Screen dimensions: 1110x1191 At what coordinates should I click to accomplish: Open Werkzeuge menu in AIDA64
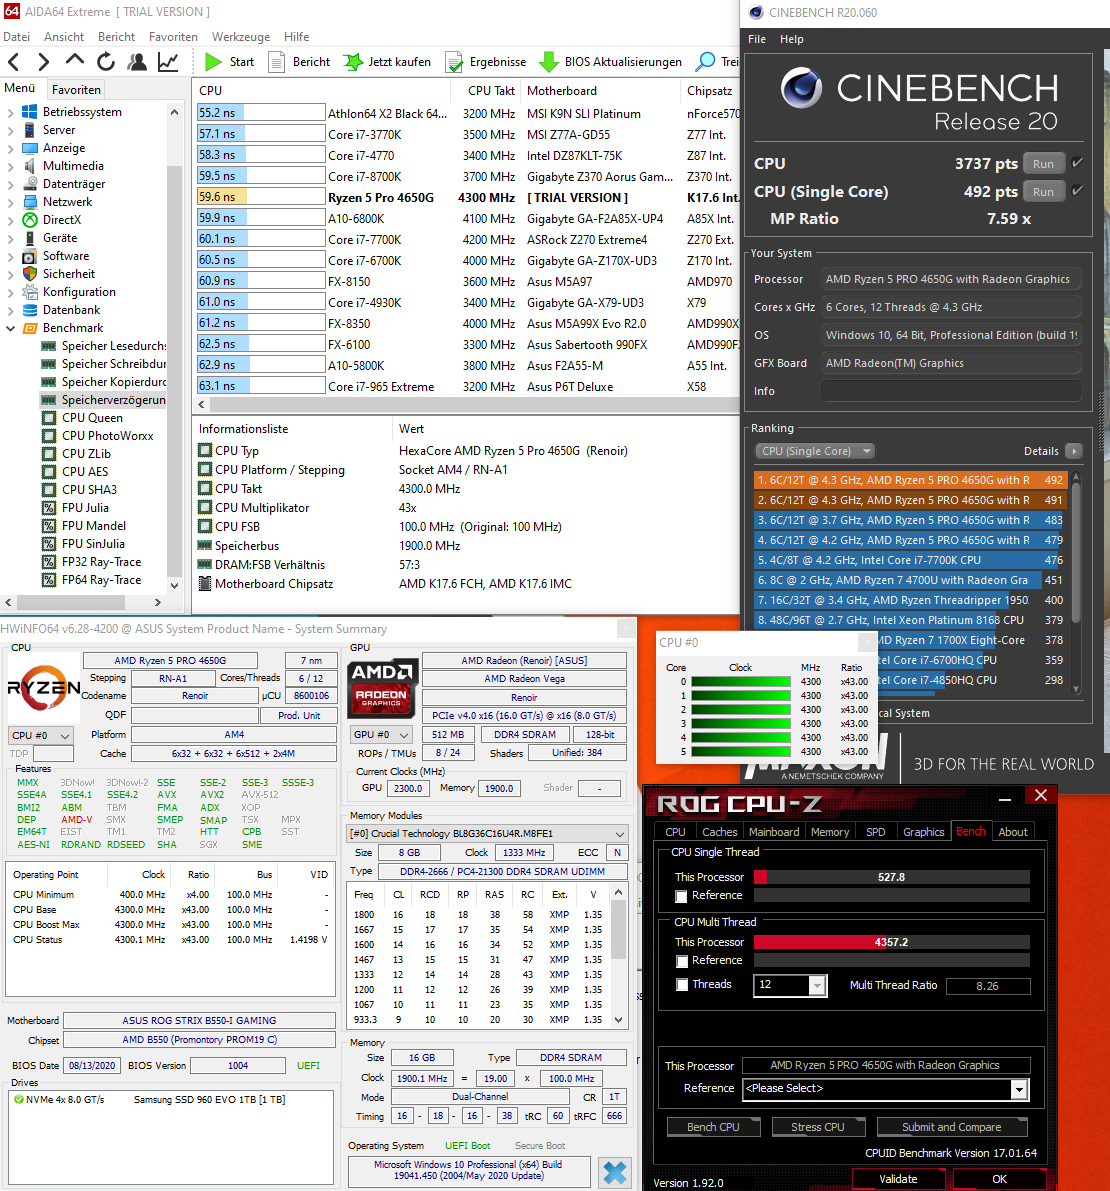[x=241, y=36]
